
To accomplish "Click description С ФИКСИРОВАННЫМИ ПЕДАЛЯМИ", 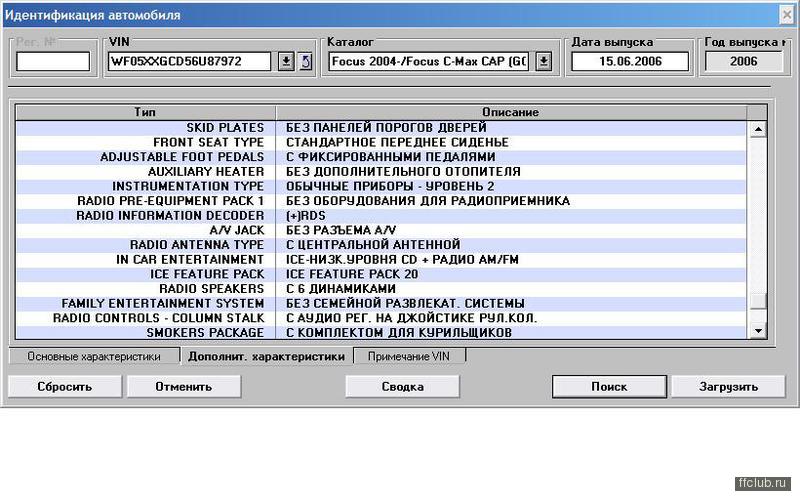I will tap(390, 157).
